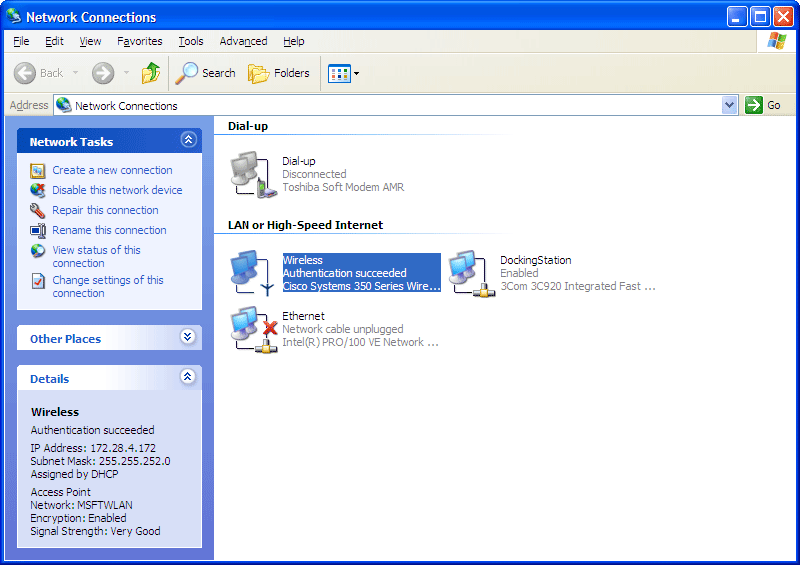Expand the Address bar dropdown
The height and width of the screenshot is (565, 800).
click(x=729, y=105)
